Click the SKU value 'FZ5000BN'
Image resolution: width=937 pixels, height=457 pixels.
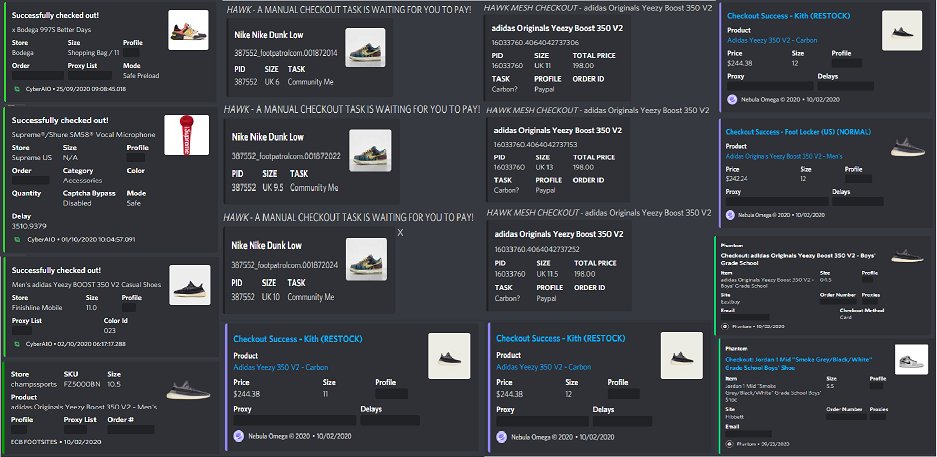82,385
